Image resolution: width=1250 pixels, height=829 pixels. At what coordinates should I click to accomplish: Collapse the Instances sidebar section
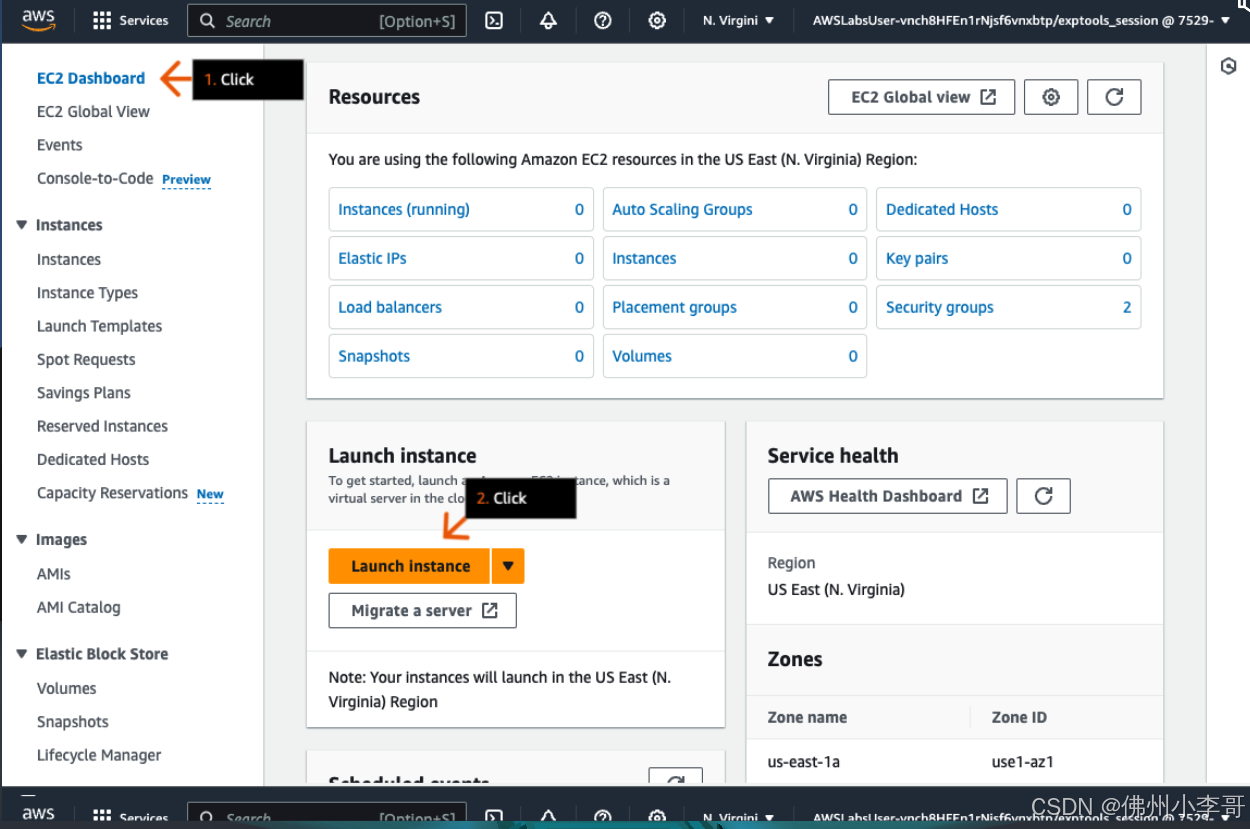[22, 225]
